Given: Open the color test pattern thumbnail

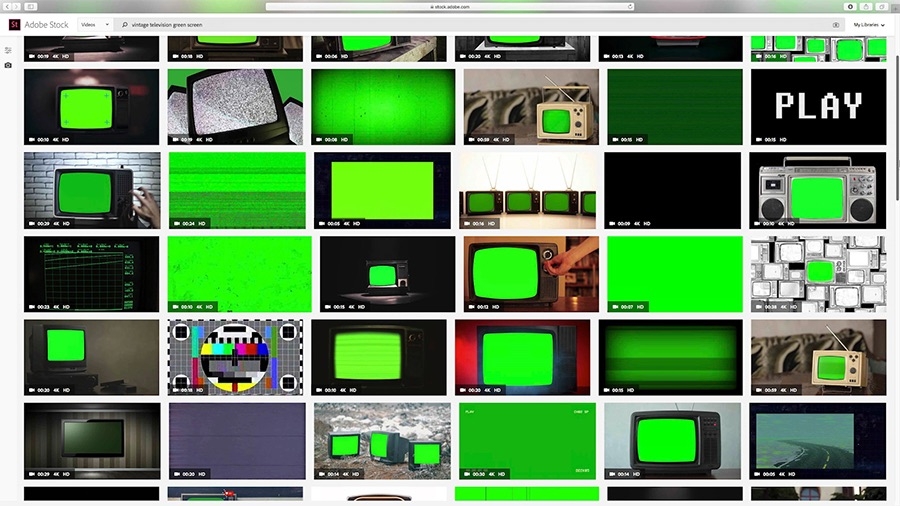Looking at the screenshot, I should pyautogui.click(x=235, y=357).
